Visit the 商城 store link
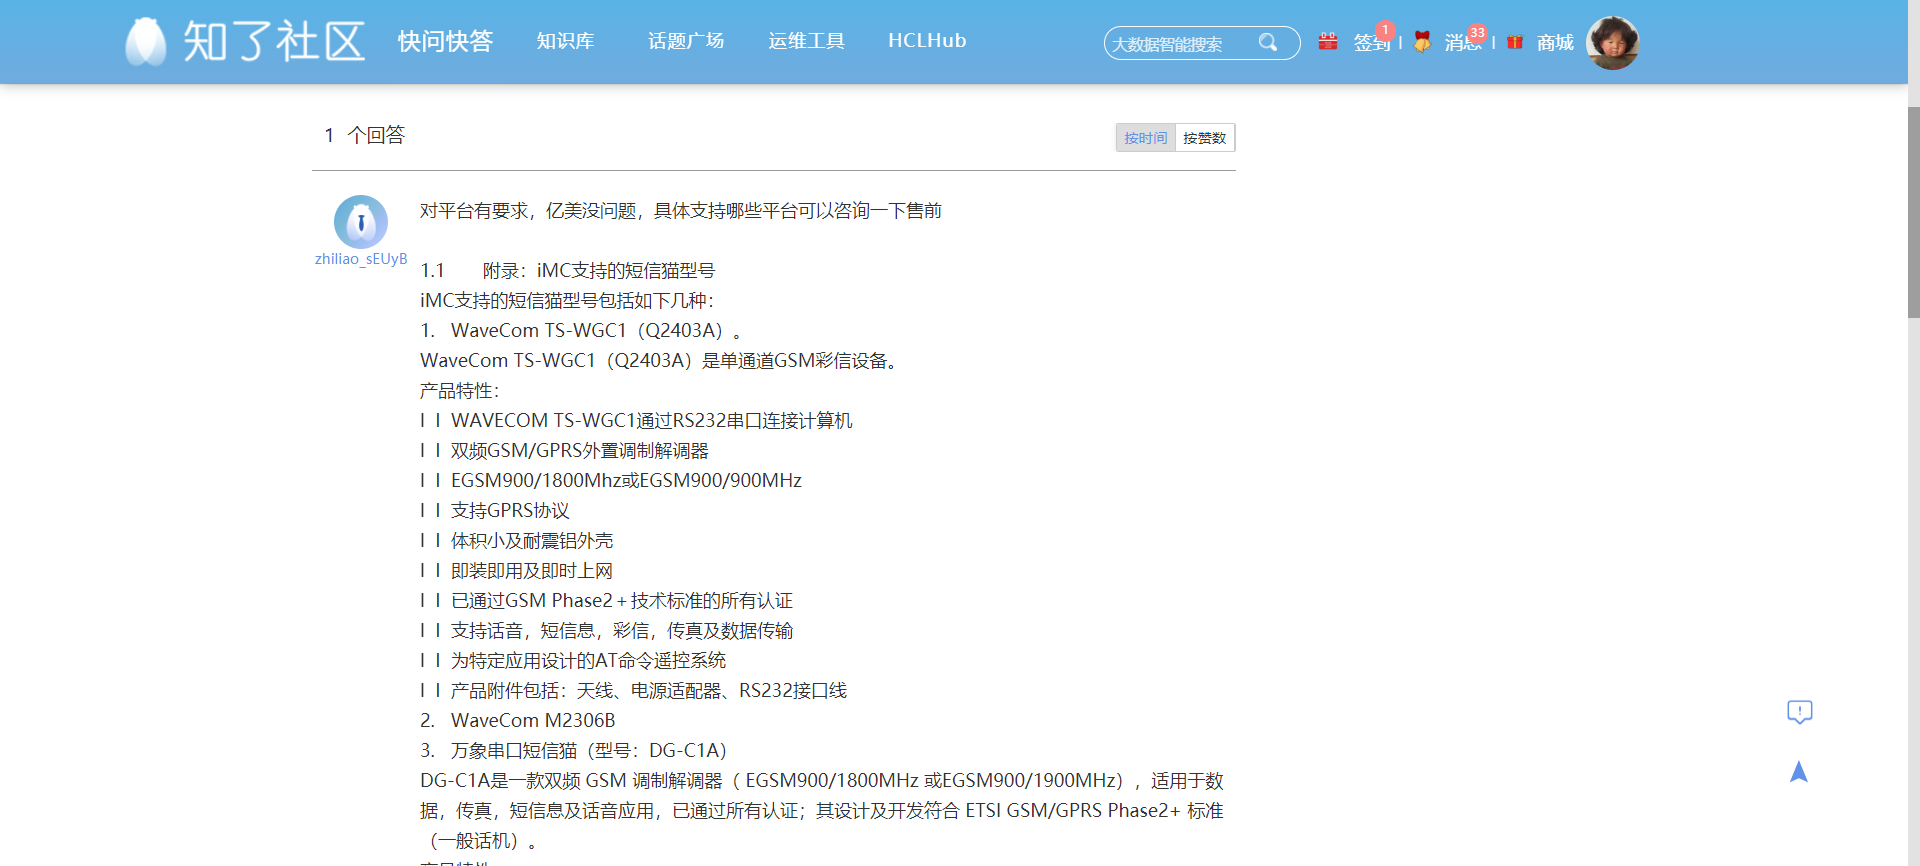This screenshot has width=1920, height=866. coord(1556,42)
